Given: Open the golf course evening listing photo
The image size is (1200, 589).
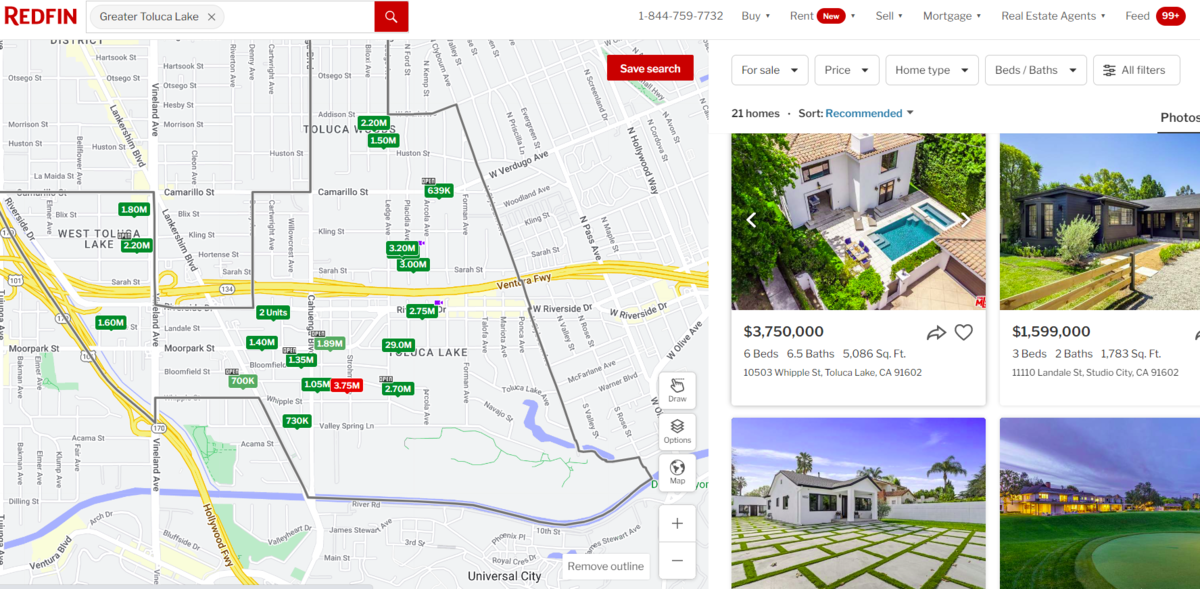Looking at the screenshot, I should (x=1100, y=503).
